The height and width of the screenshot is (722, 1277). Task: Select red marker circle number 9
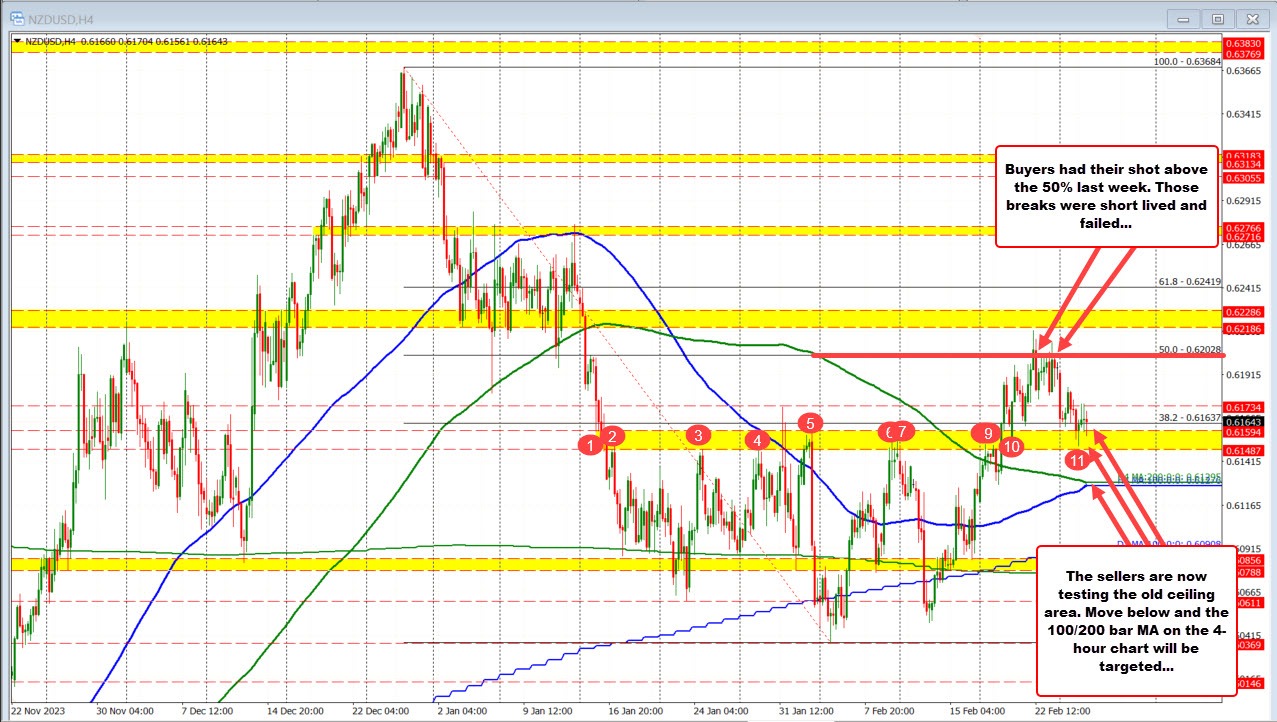987,433
